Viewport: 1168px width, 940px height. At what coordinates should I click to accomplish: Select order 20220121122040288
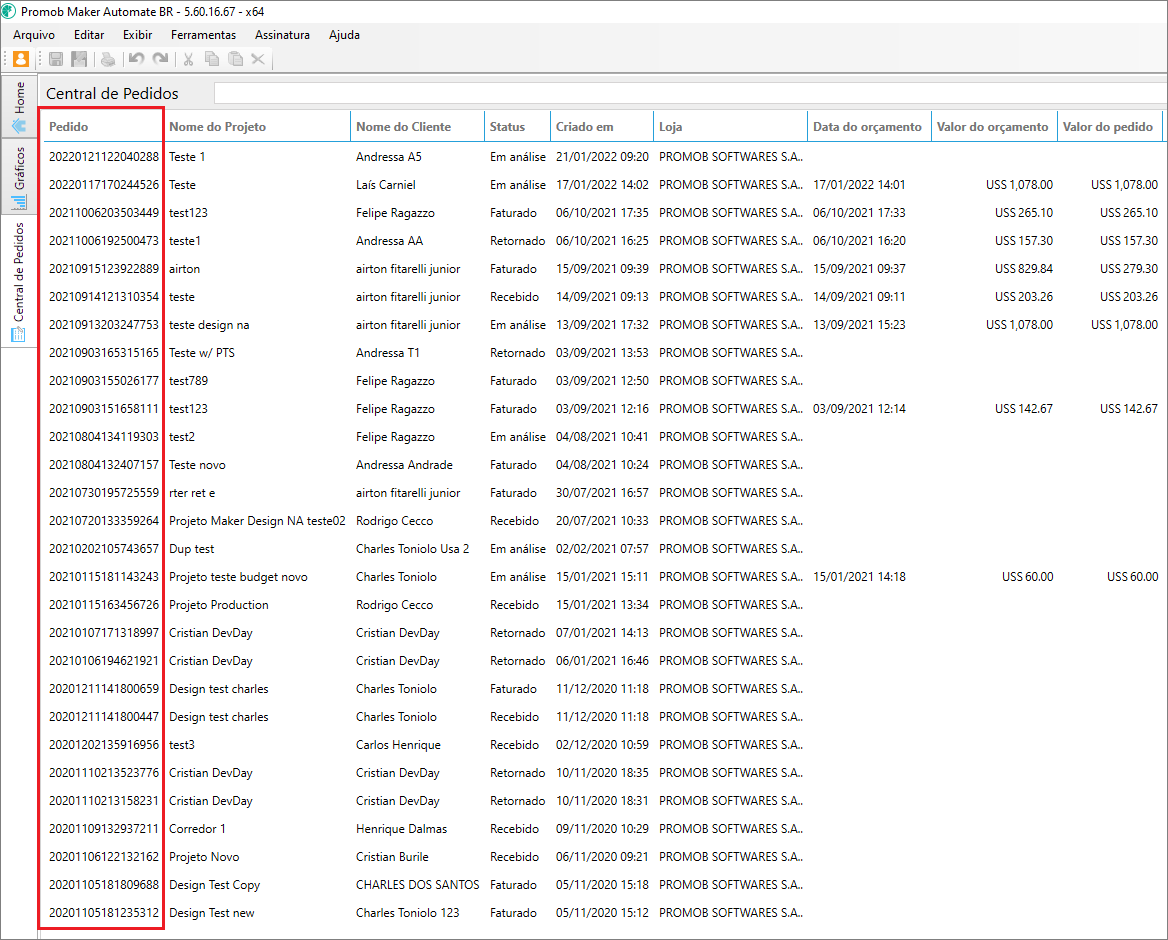pyautogui.click(x=104, y=156)
